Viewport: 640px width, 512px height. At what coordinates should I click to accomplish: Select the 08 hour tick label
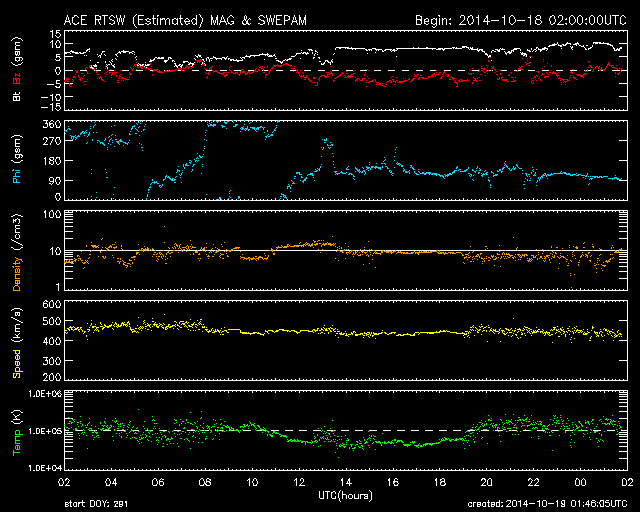205,483
